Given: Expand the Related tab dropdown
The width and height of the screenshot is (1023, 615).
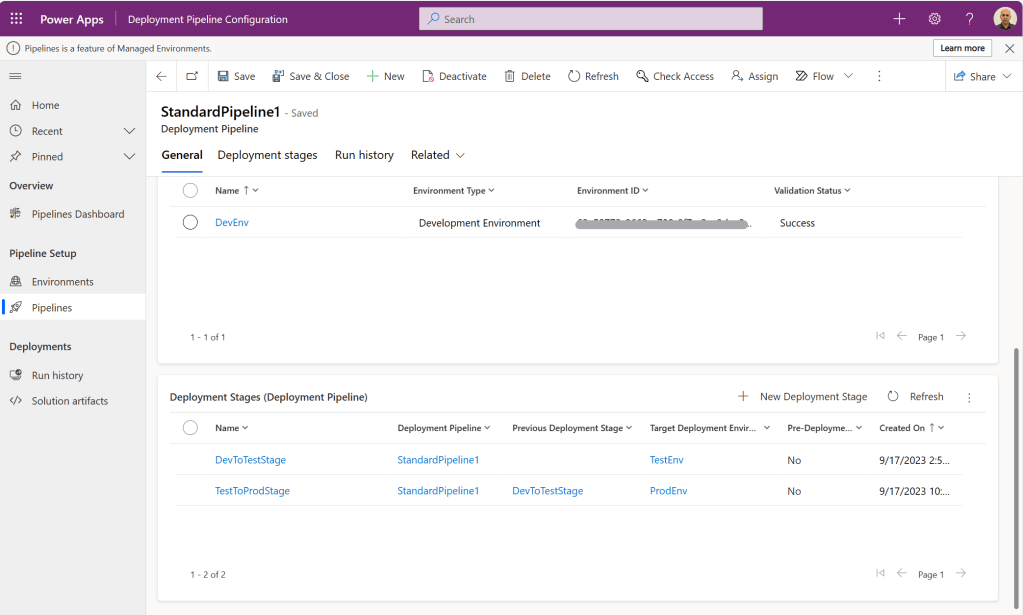Looking at the screenshot, I should coord(460,155).
